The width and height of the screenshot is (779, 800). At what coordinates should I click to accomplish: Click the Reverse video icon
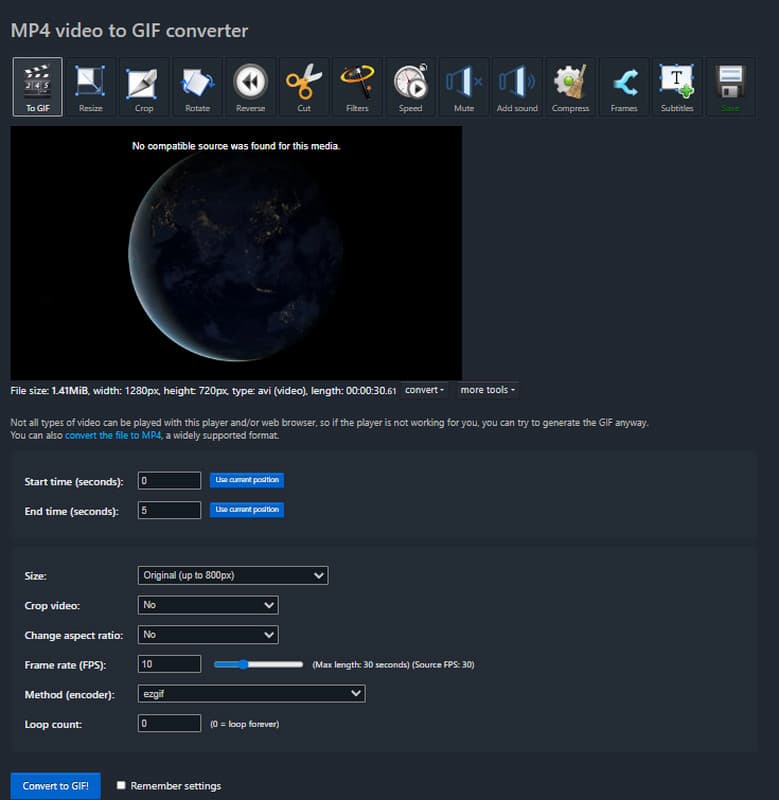click(x=250, y=86)
